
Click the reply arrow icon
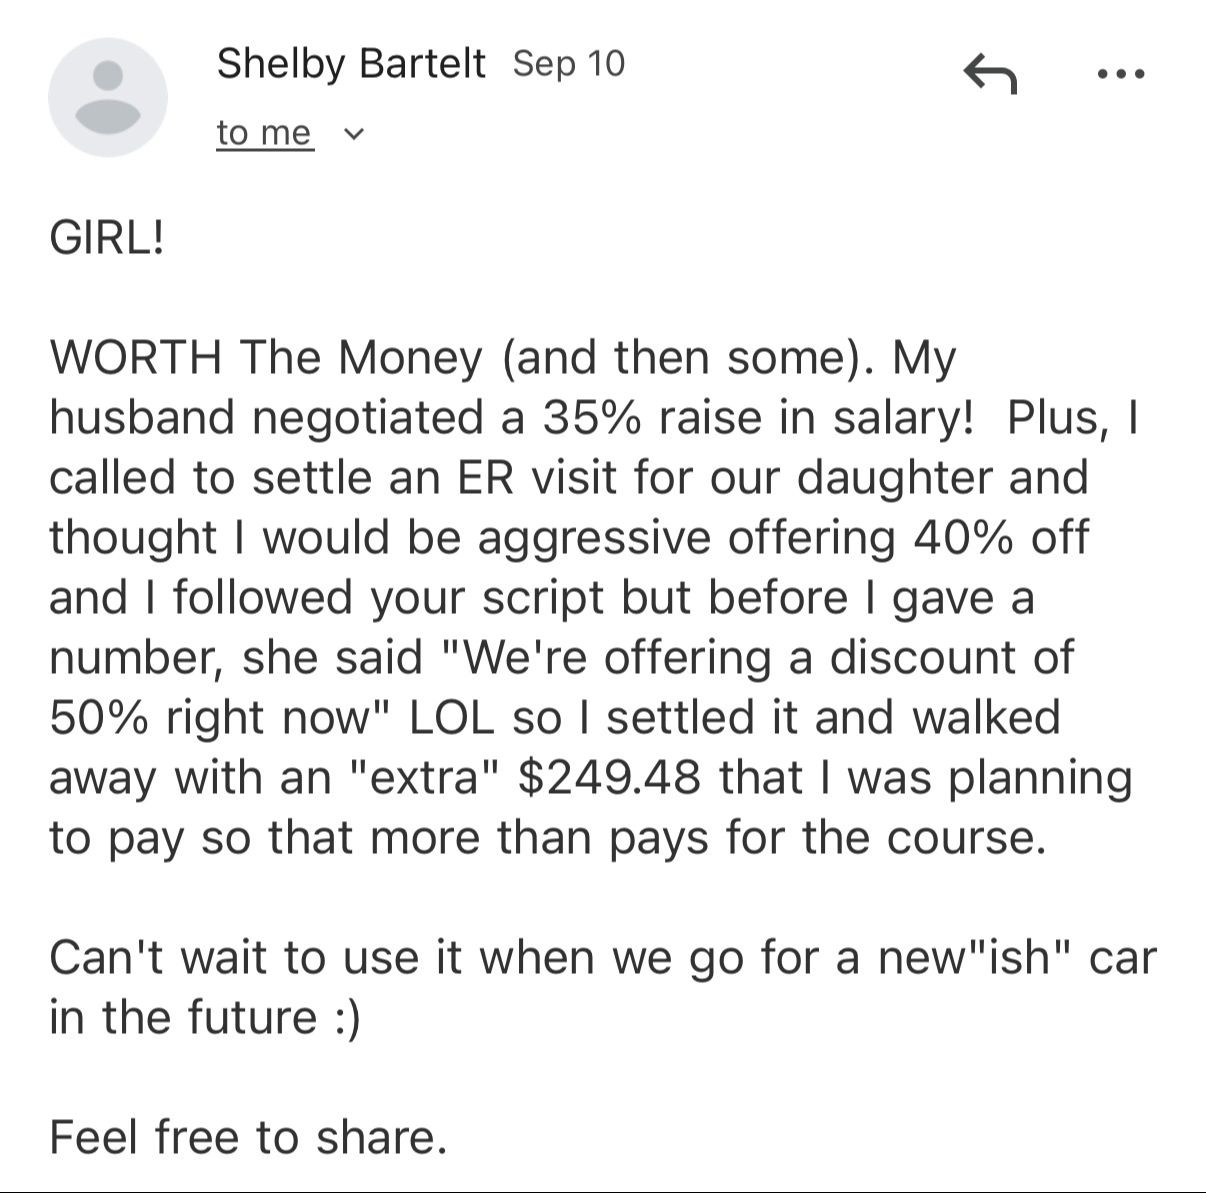coord(989,73)
